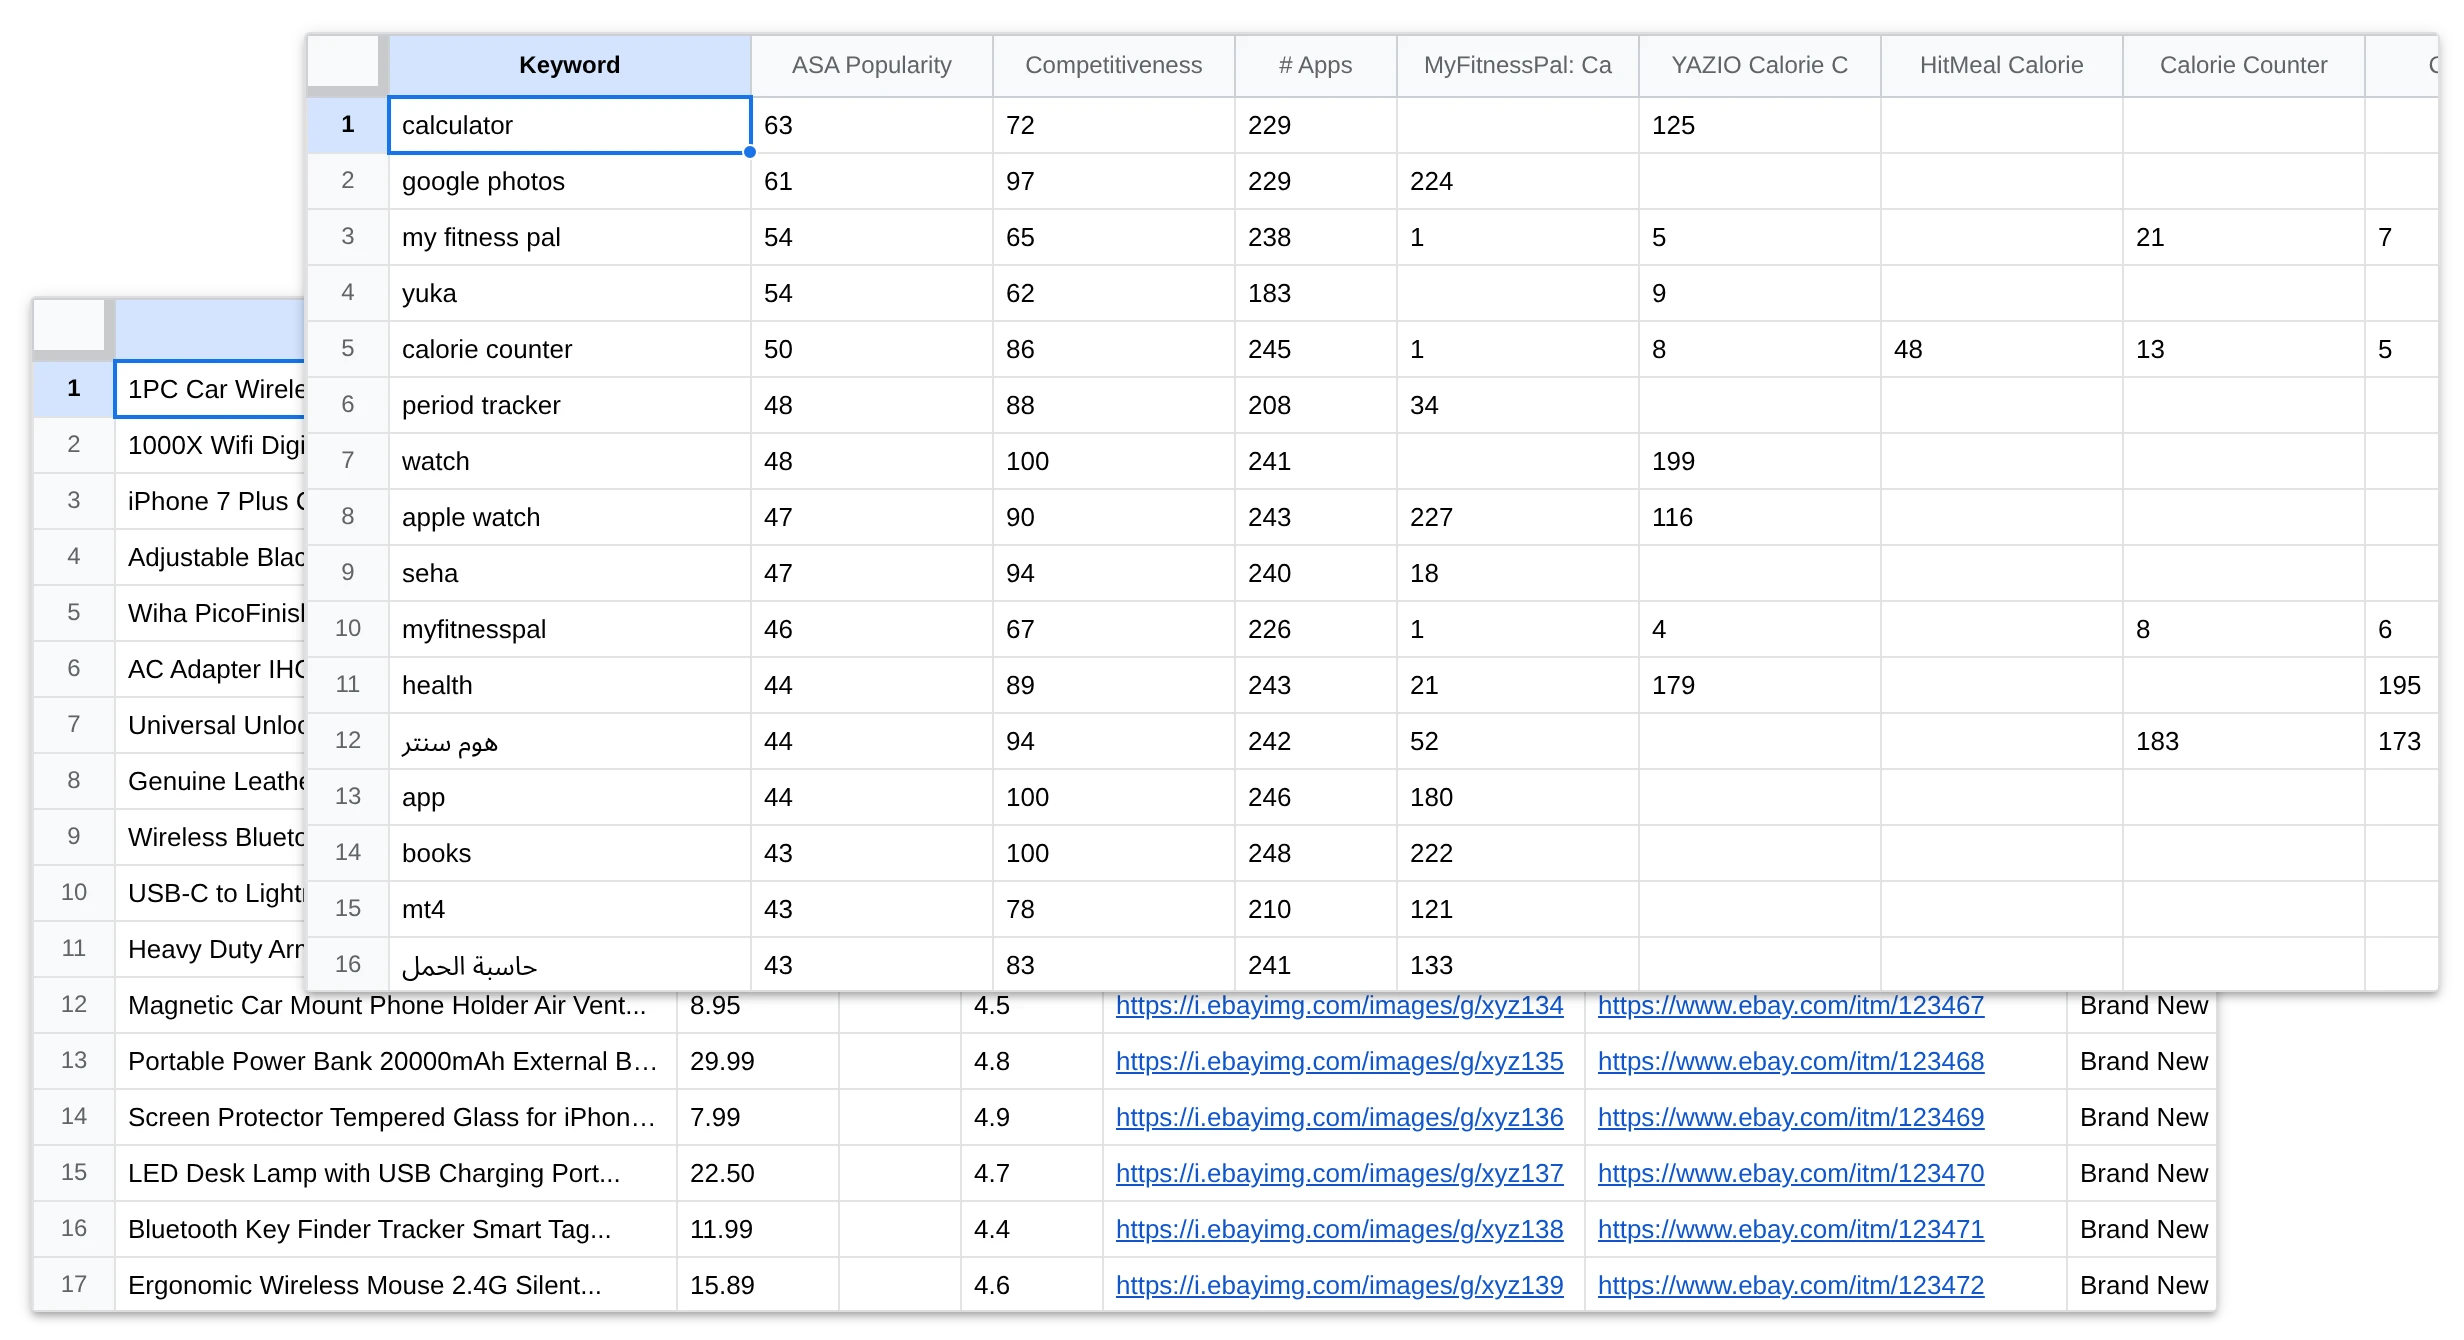The height and width of the screenshot is (1340, 2464).
Task: Open eBay item link 123467
Action: pos(1791,1005)
